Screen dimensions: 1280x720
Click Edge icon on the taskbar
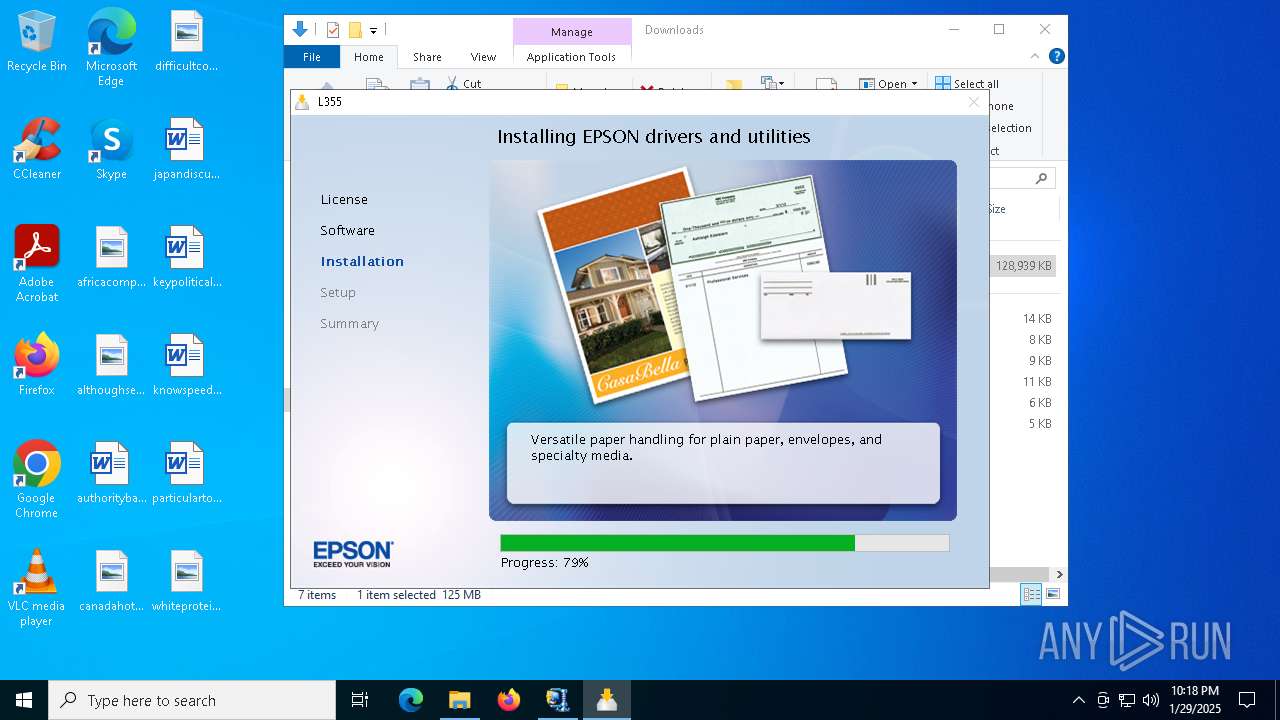coord(411,700)
